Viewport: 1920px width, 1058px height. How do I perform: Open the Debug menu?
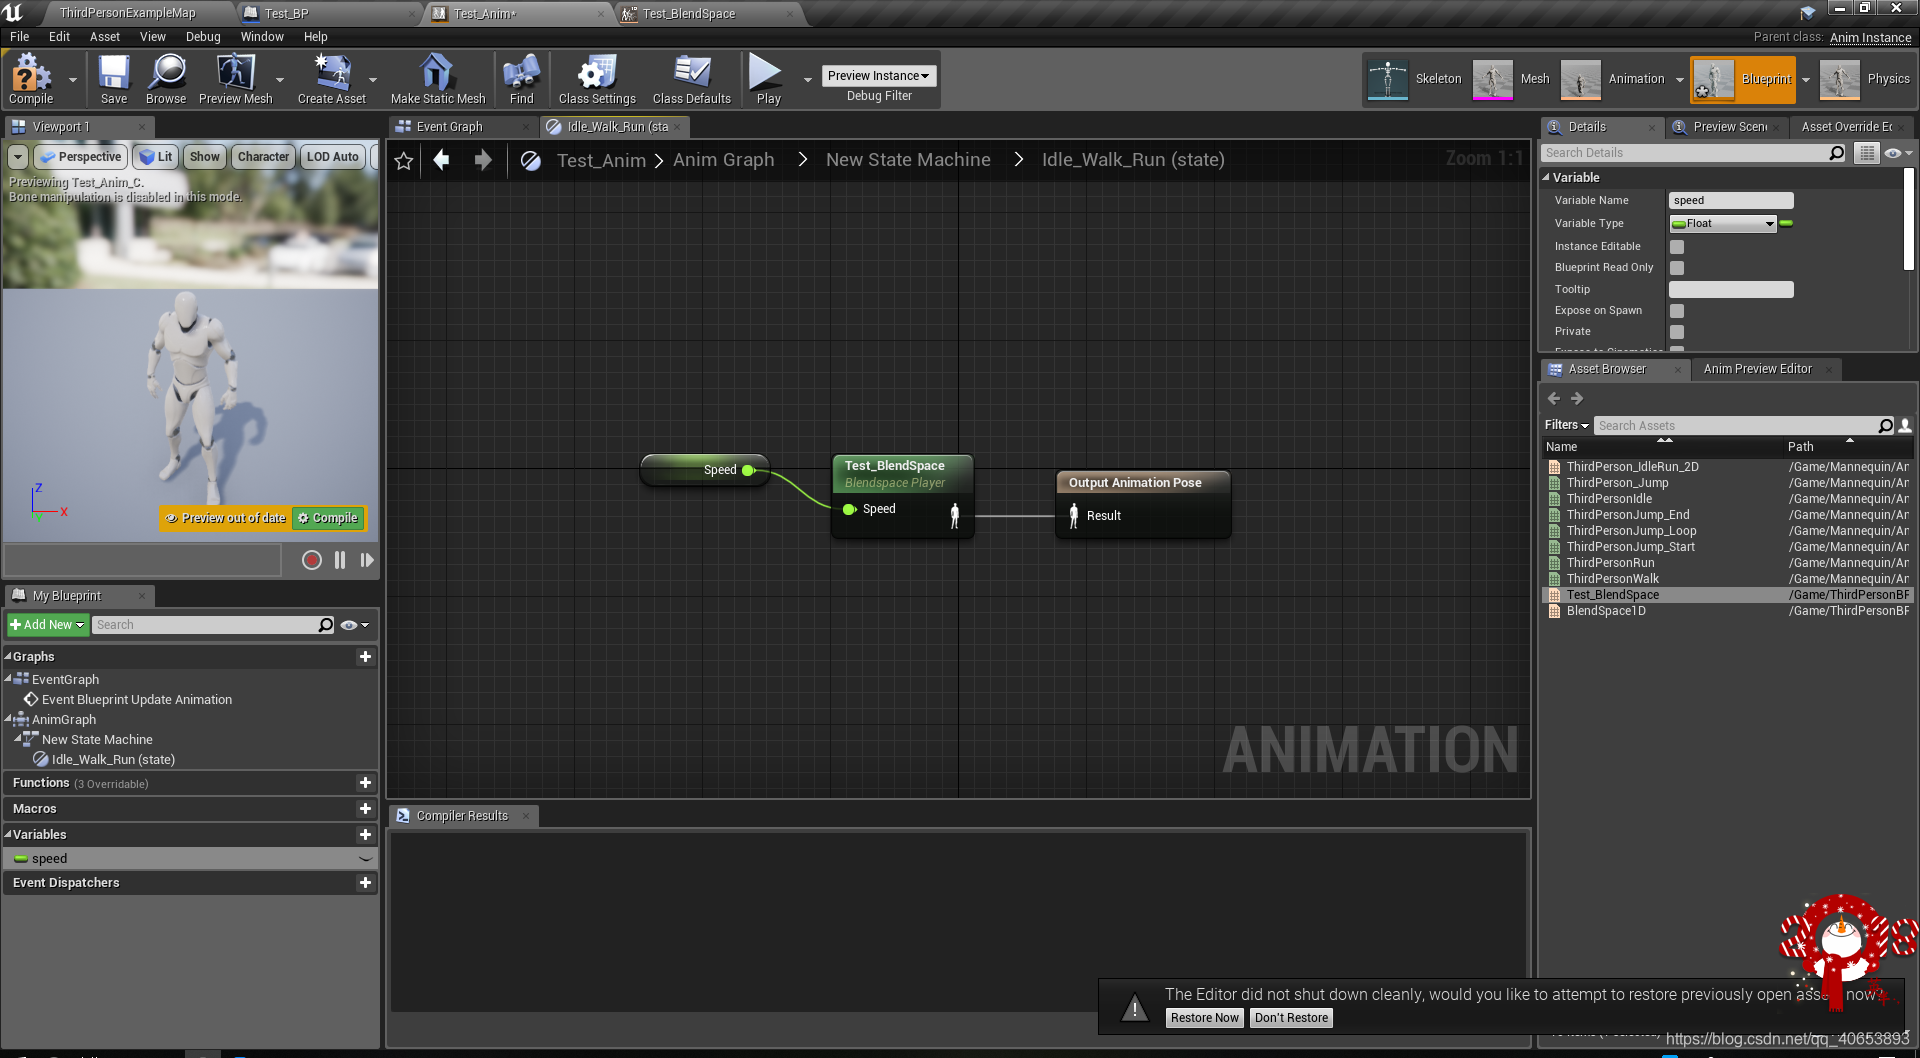[203, 37]
